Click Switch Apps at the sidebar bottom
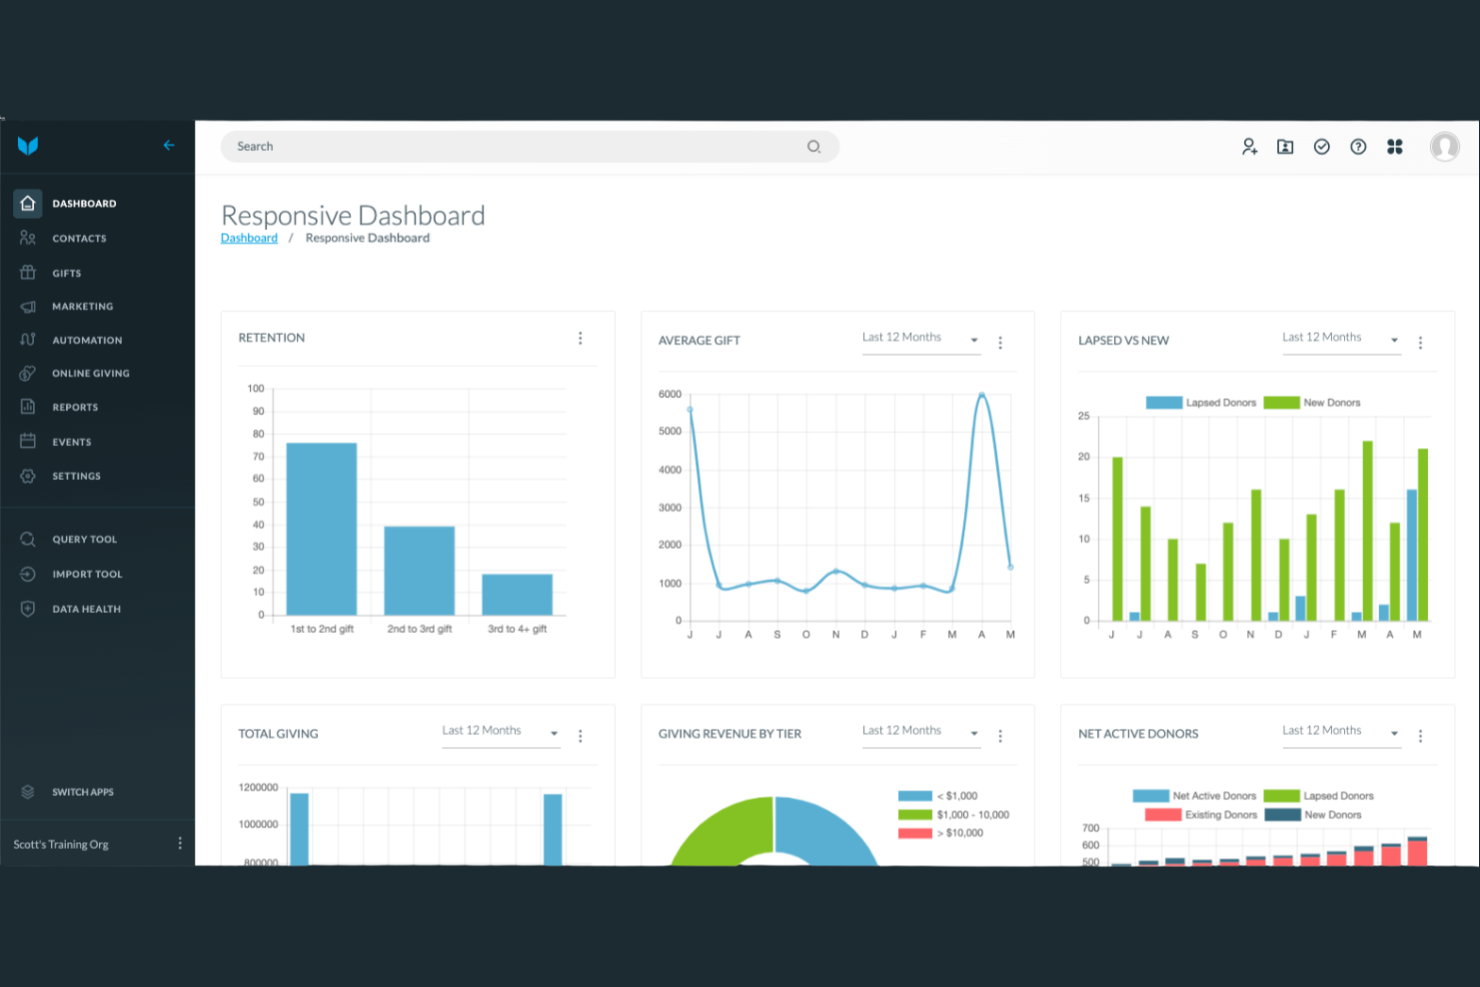 [84, 791]
